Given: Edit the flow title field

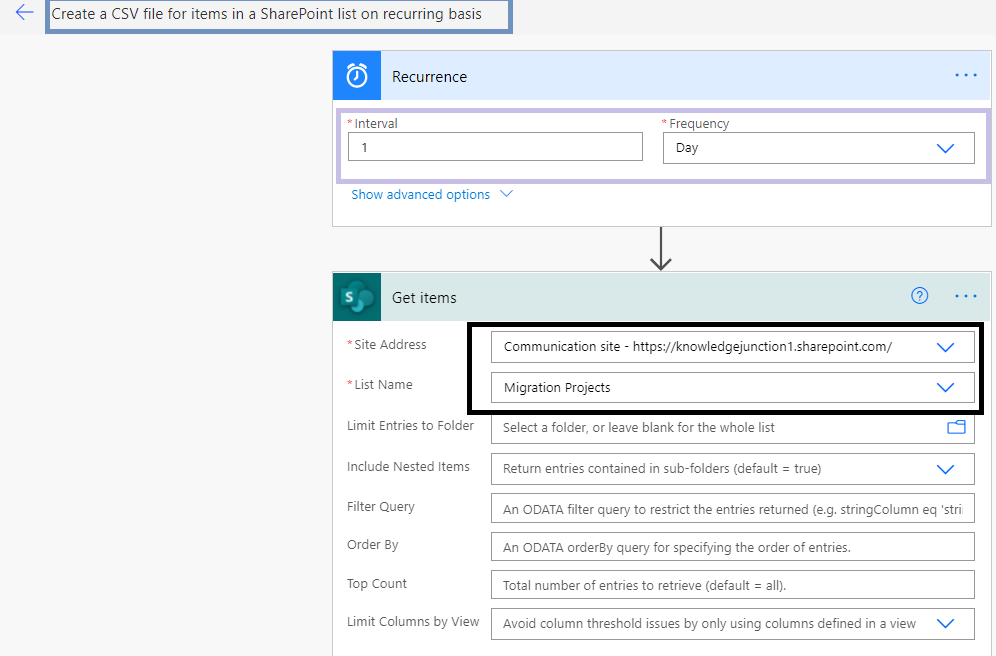Looking at the screenshot, I should (279, 15).
